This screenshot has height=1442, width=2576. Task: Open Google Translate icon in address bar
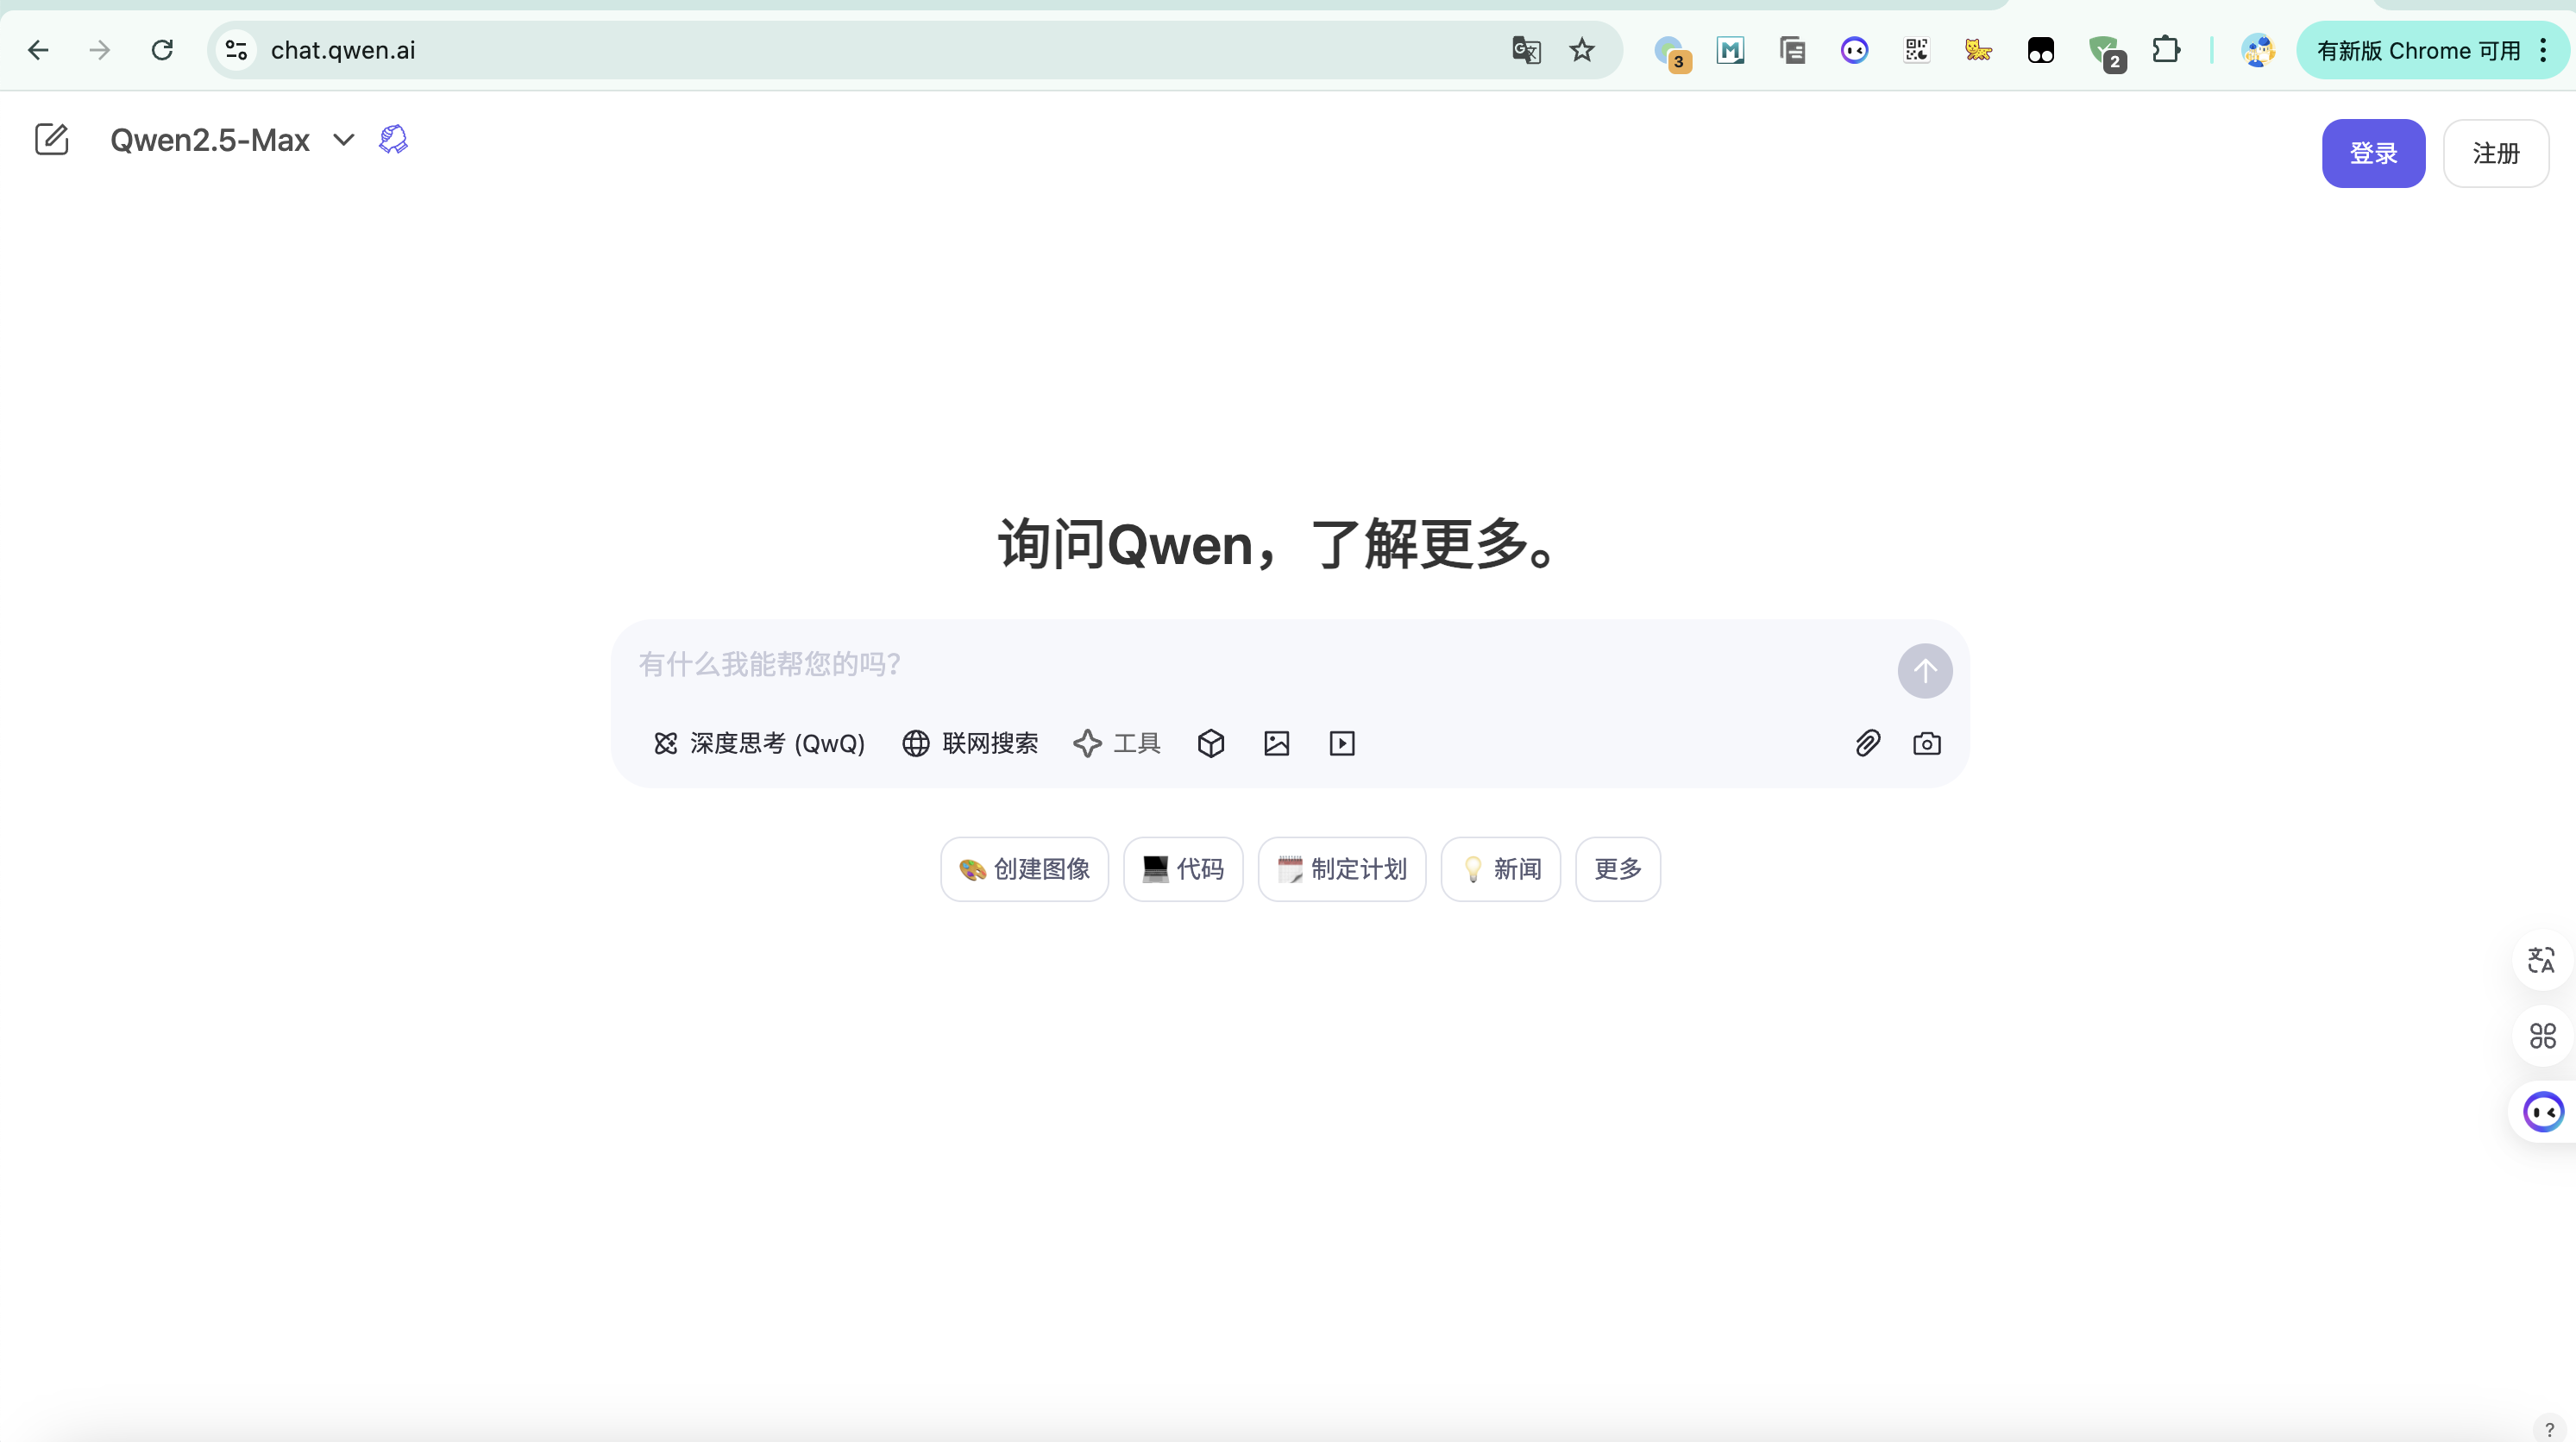pos(1526,50)
